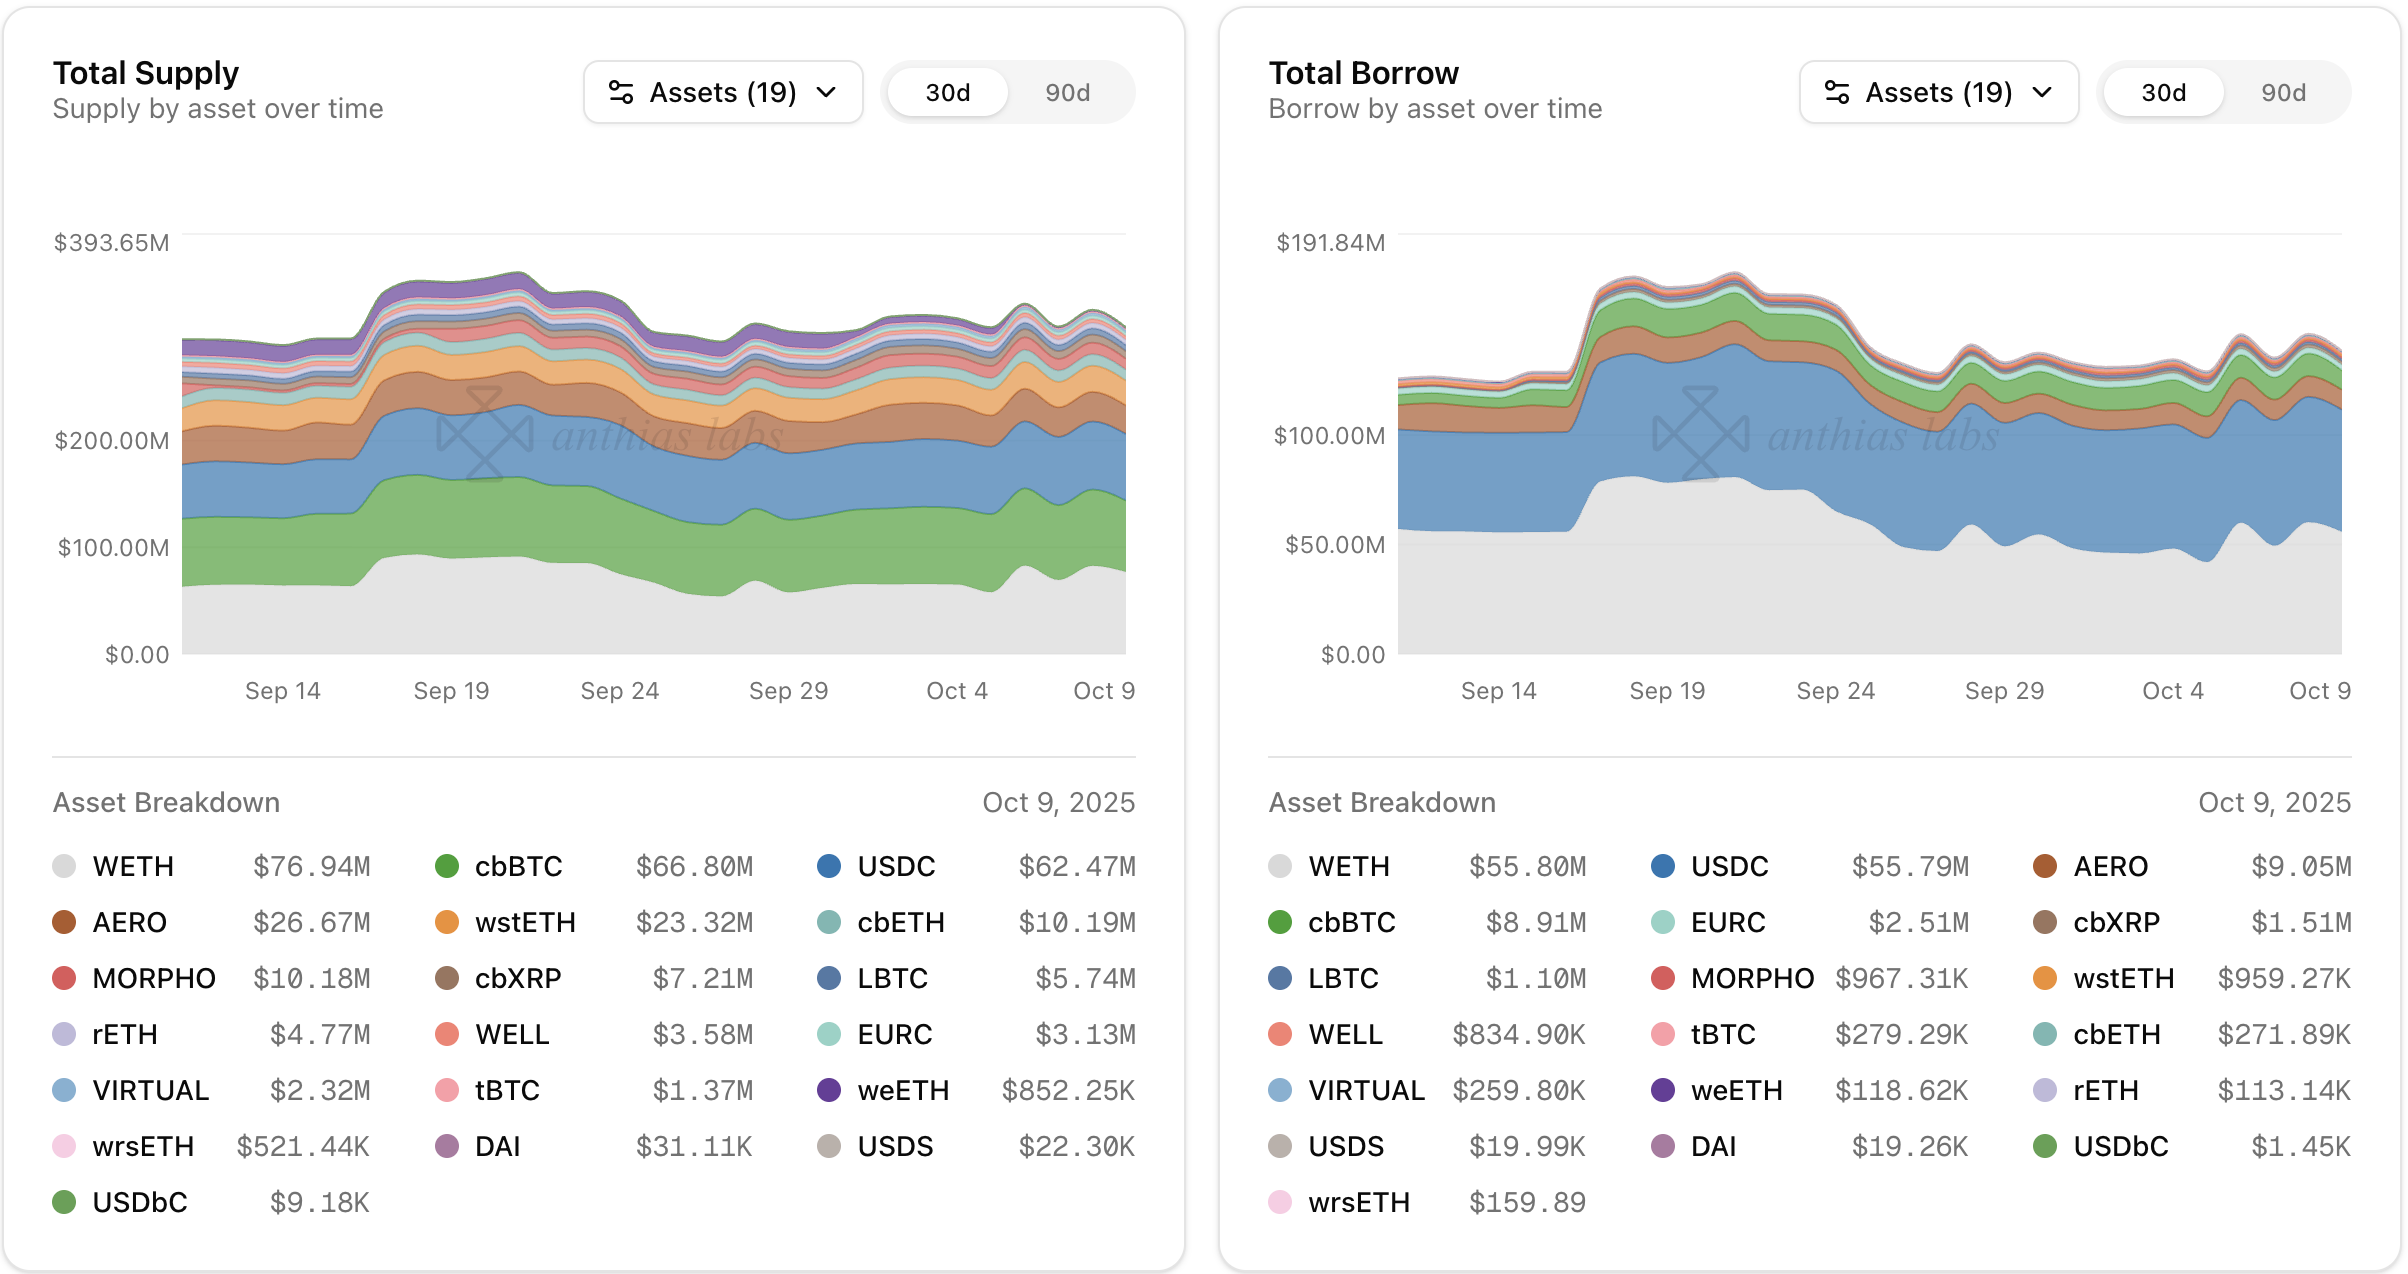Click filter sliders icon in Total Supply
Image resolution: width=2408 pixels, height=1274 pixels.
(621, 93)
